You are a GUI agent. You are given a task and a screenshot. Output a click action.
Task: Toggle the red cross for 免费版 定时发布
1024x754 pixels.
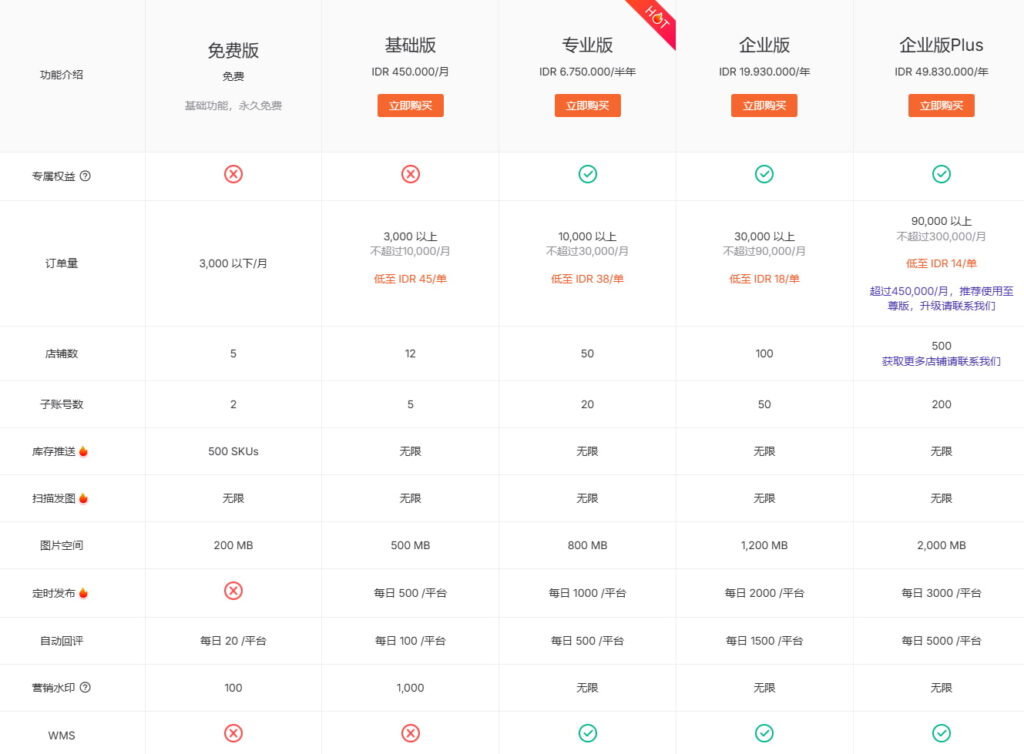click(x=233, y=592)
